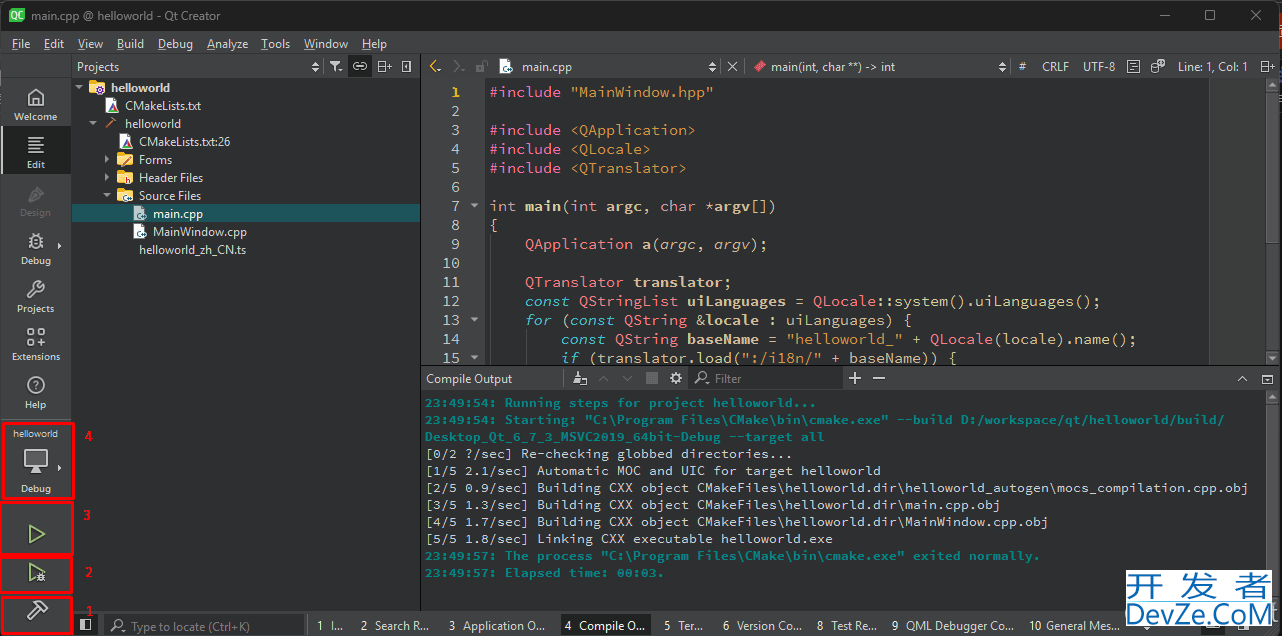Click the Run button (green play arrow)
This screenshot has height=636, width=1282.
pyautogui.click(x=36, y=534)
